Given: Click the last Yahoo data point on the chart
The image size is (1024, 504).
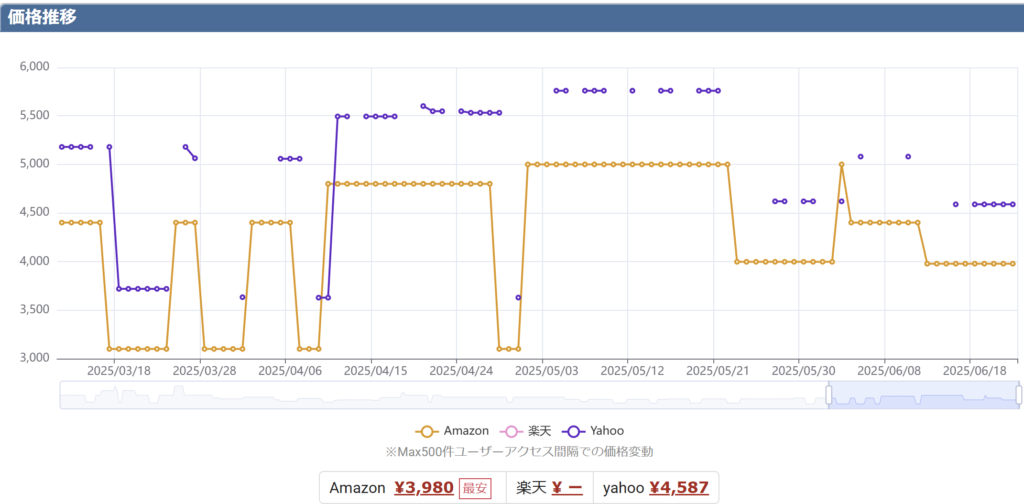Looking at the screenshot, I should [1013, 204].
